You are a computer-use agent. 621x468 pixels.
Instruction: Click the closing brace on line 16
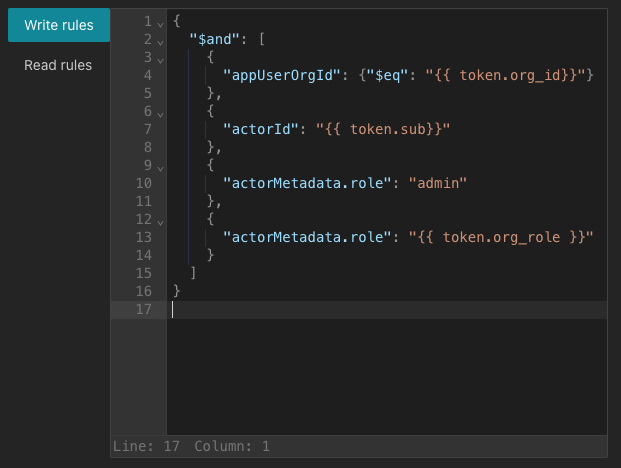coord(177,291)
